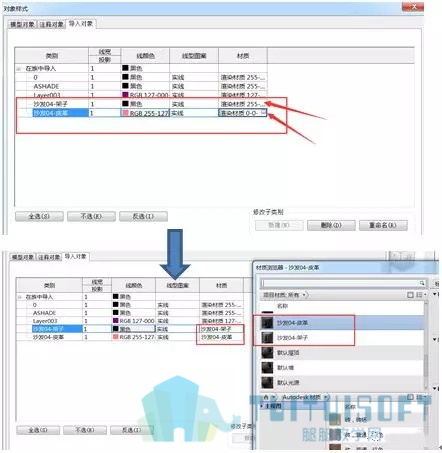Screen dimensions: 442x453
Task: Select the 沙发04-皮革 material thumbnail
Action: click(267, 323)
